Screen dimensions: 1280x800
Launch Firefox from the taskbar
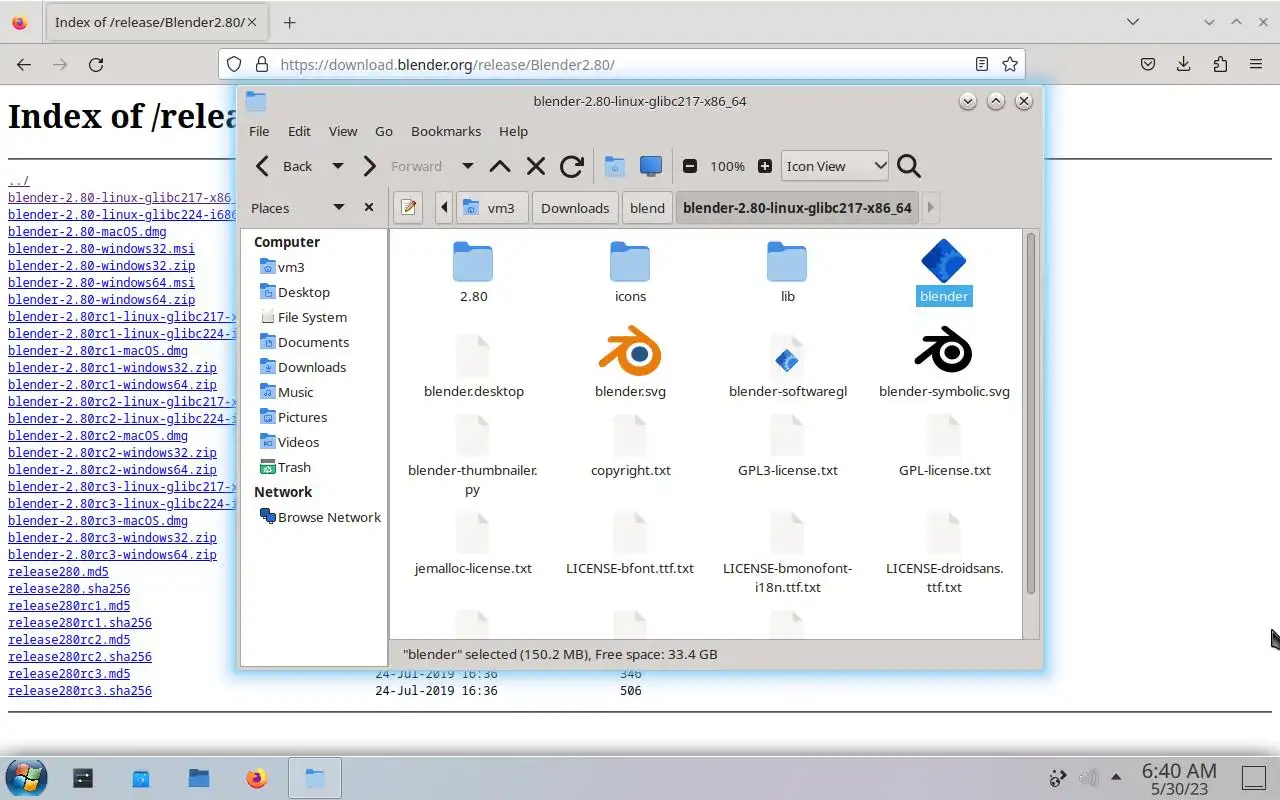coord(257,777)
